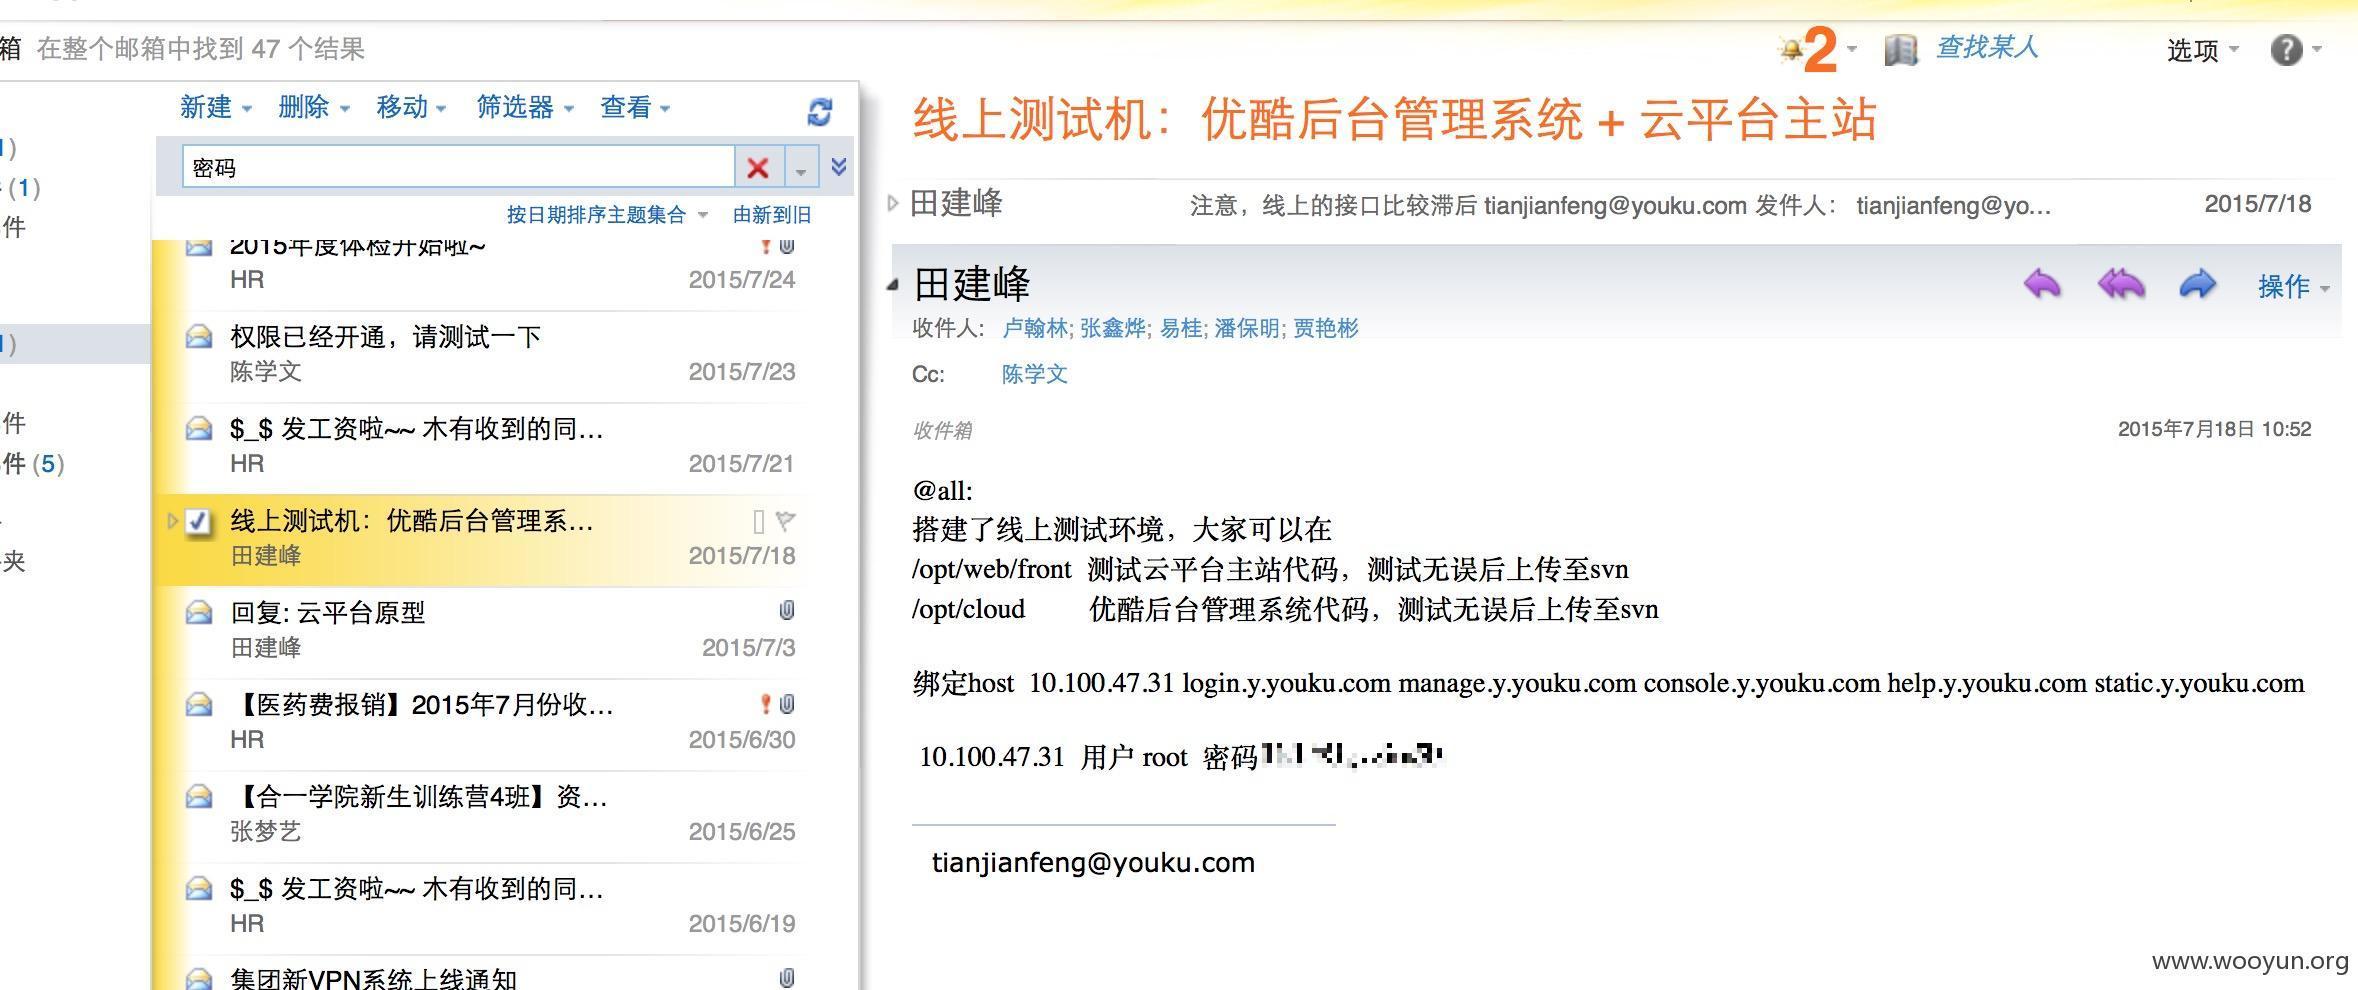Click envelope icon of 医药费报销 message
Screen dimensions: 2358x990
[x=199, y=705]
